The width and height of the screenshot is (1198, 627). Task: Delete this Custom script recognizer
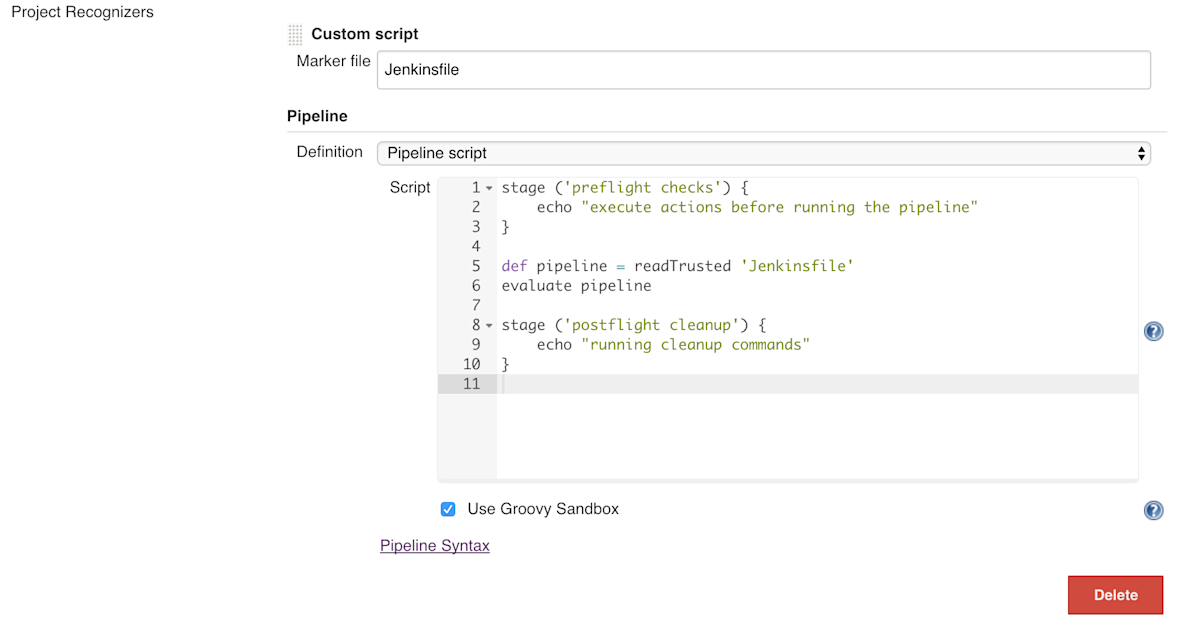pyautogui.click(x=1115, y=594)
